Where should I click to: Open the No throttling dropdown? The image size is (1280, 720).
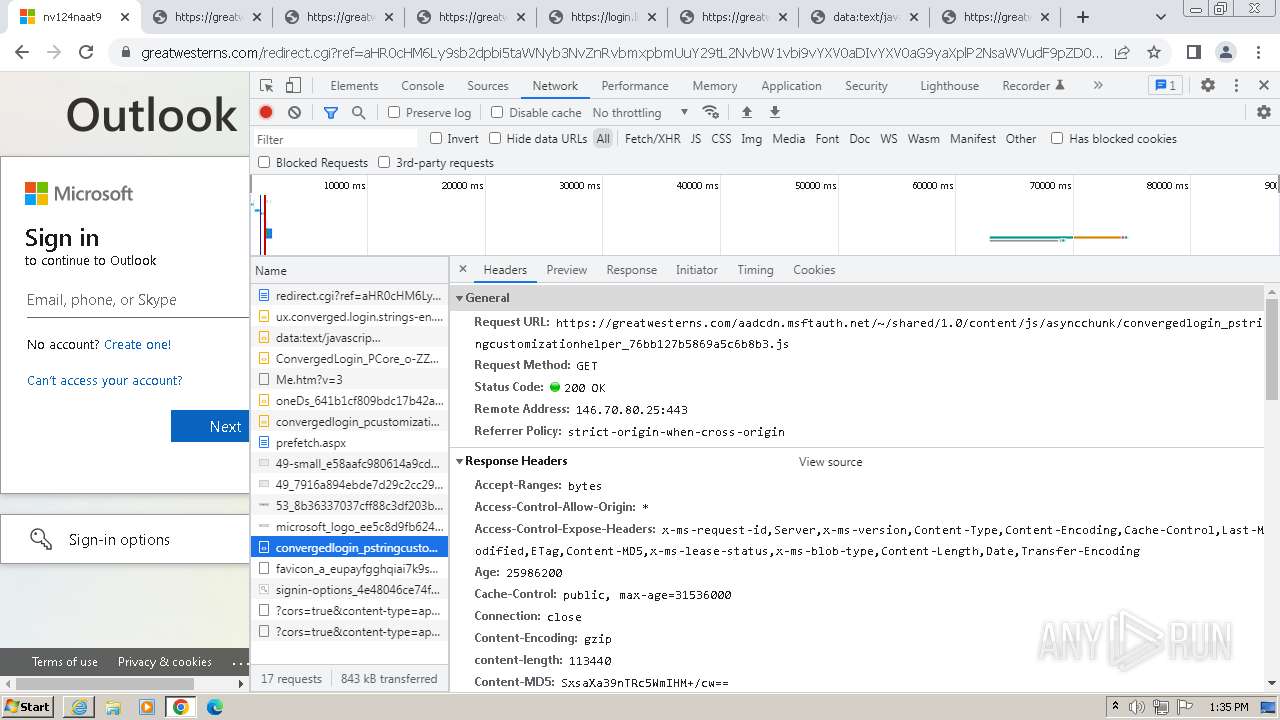click(640, 113)
